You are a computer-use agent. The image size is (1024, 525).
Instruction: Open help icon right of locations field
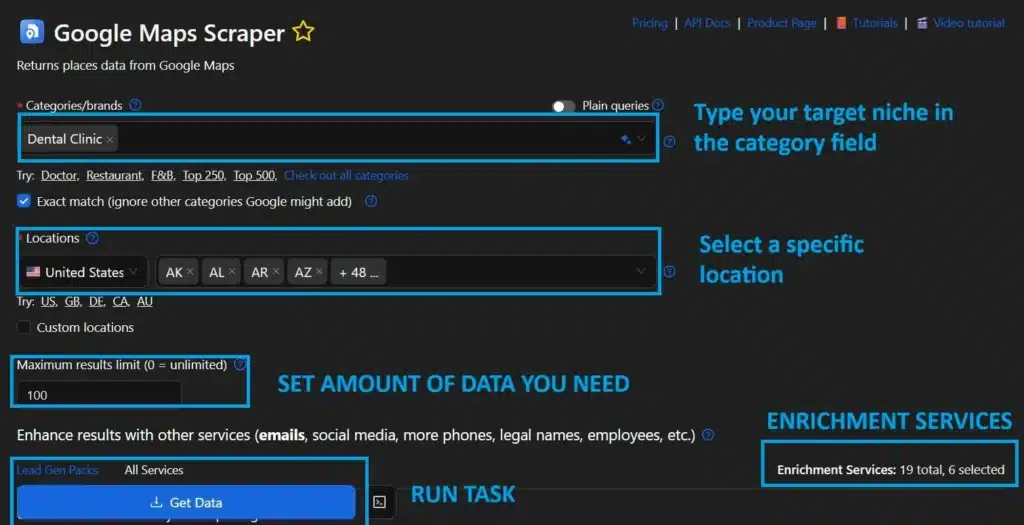[x=669, y=272]
